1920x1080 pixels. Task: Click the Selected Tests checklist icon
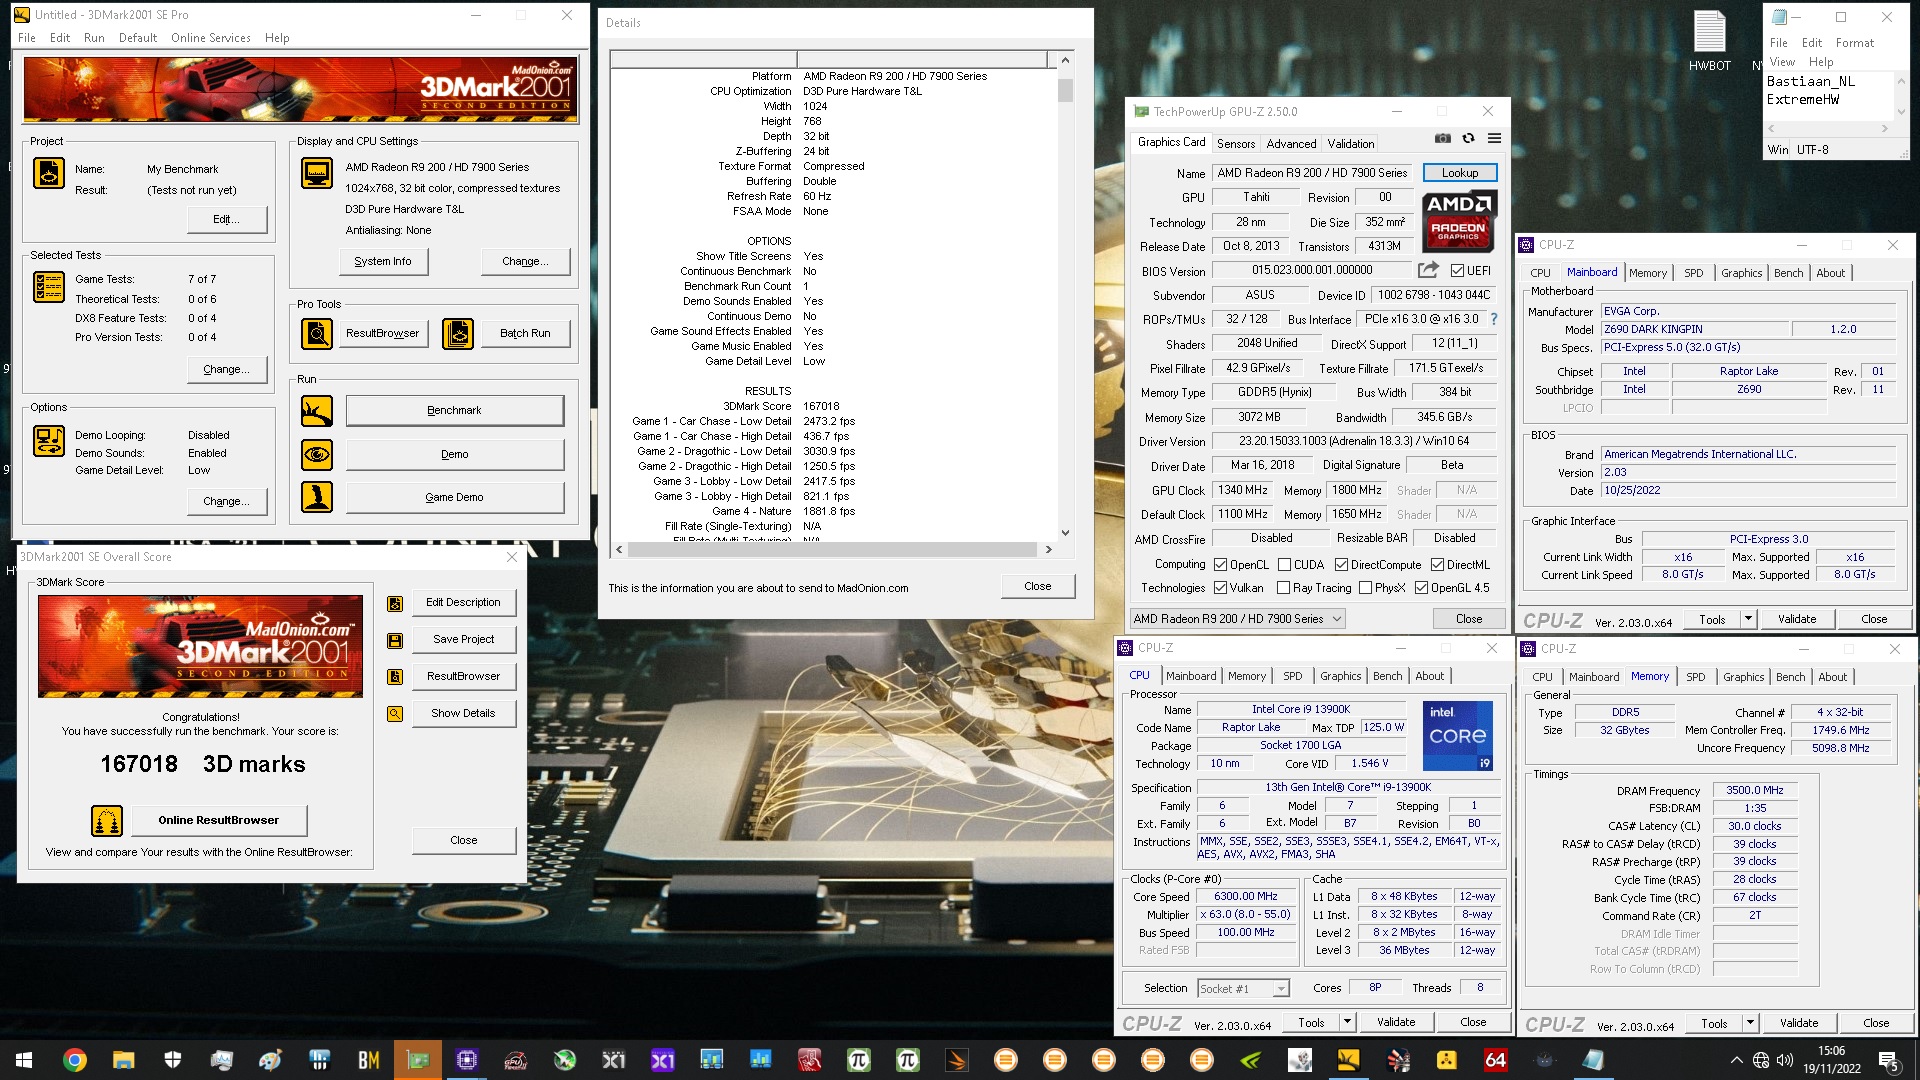[x=48, y=287]
